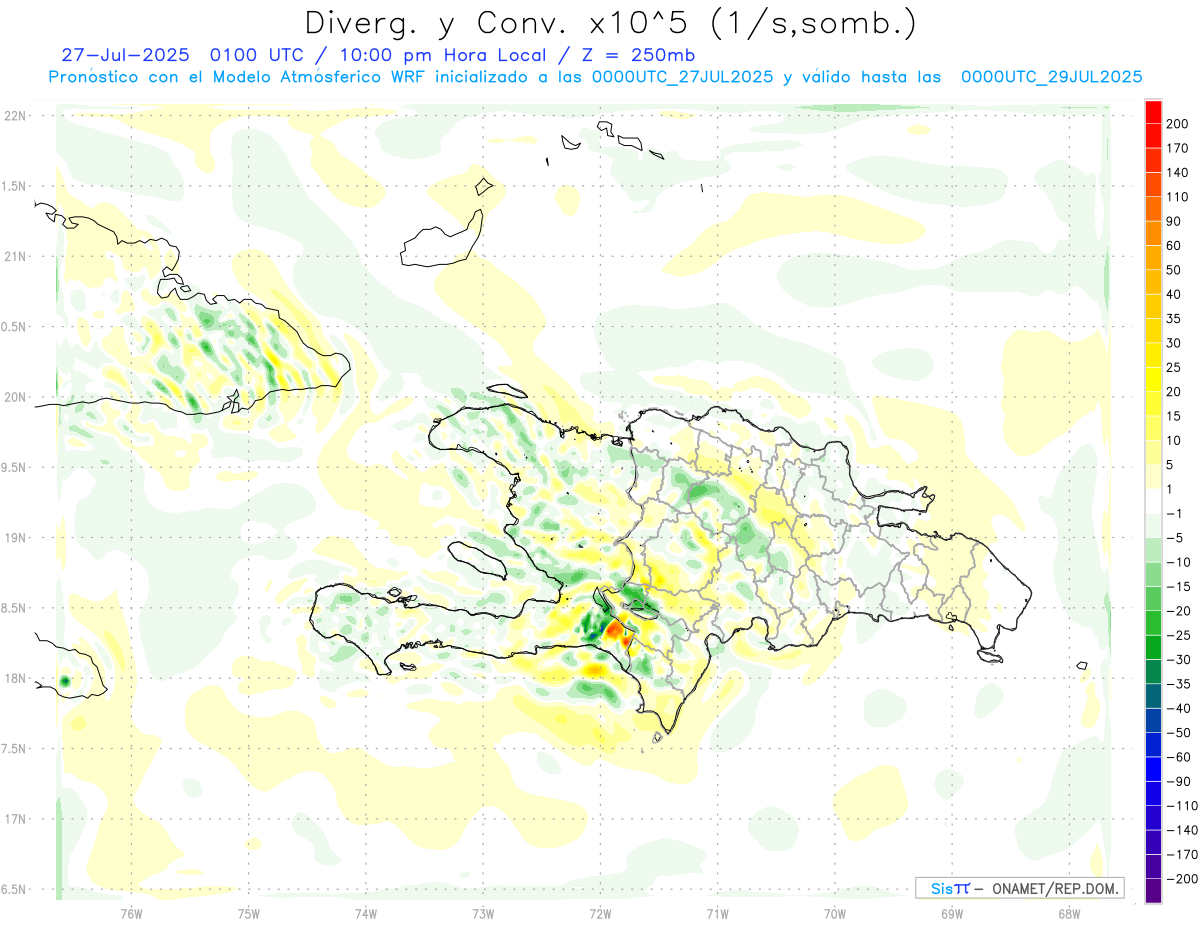Click legend value '200' at scale top
The width and height of the screenshot is (1200, 927).
click(x=1179, y=123)
